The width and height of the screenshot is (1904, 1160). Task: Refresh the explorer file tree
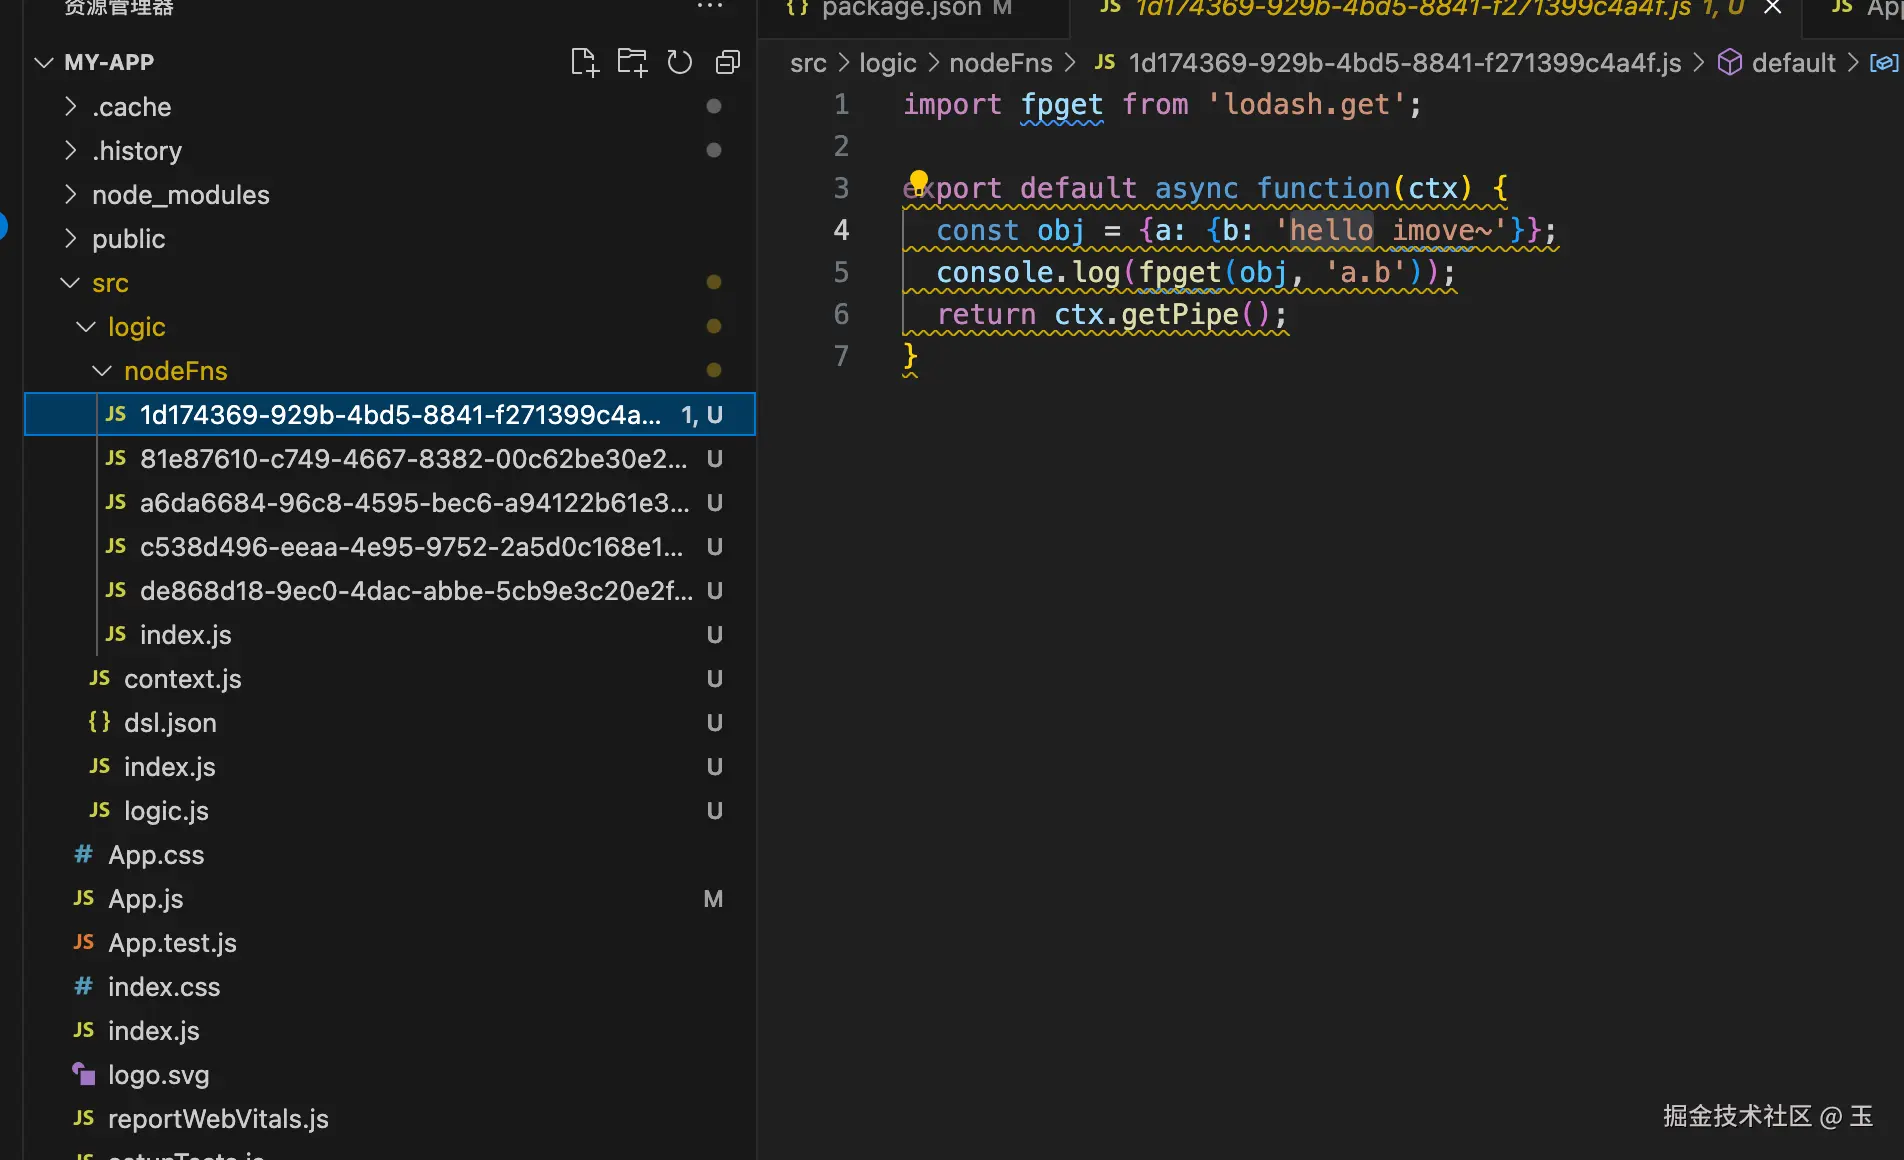680,62
